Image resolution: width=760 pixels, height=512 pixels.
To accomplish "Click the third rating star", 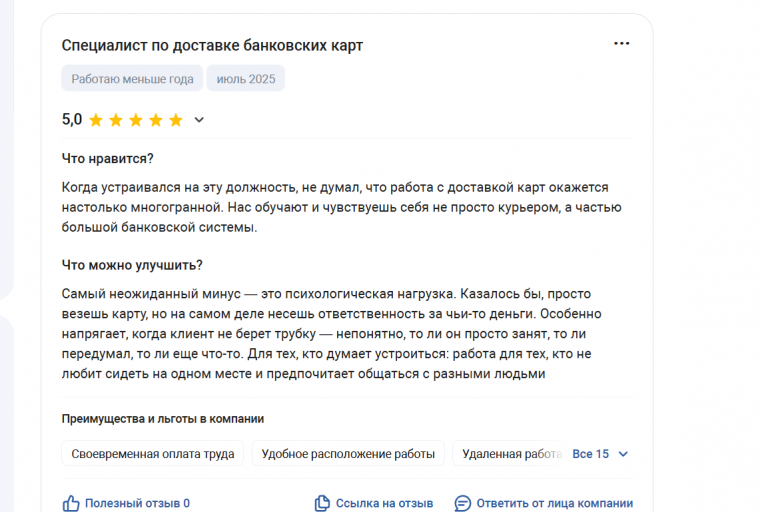I will [136, 120].
